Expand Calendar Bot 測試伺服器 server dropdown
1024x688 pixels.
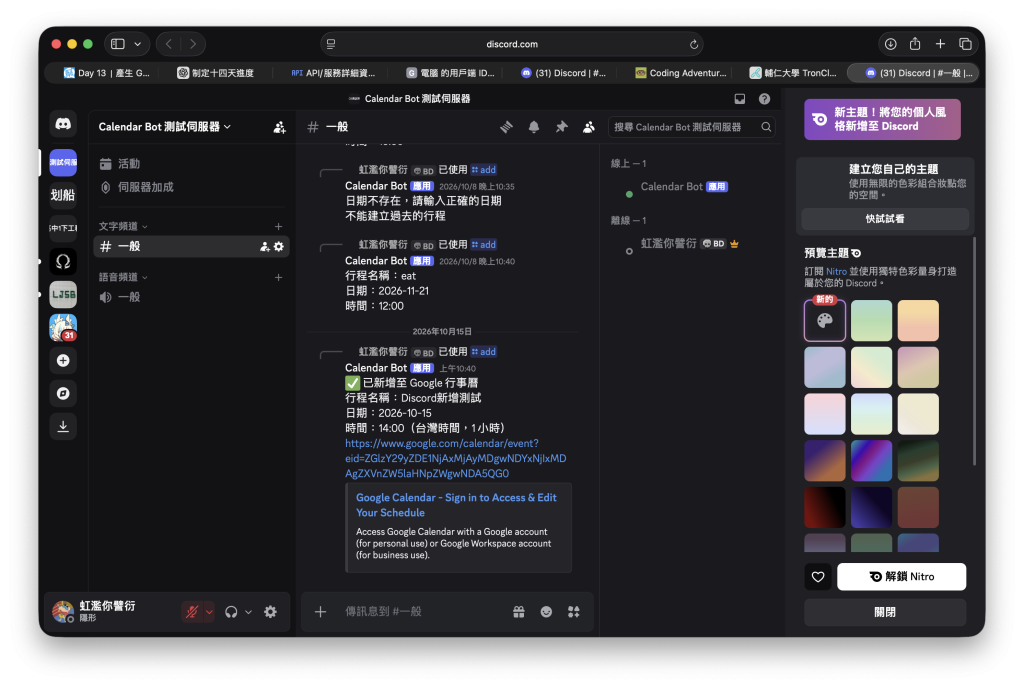165,127
